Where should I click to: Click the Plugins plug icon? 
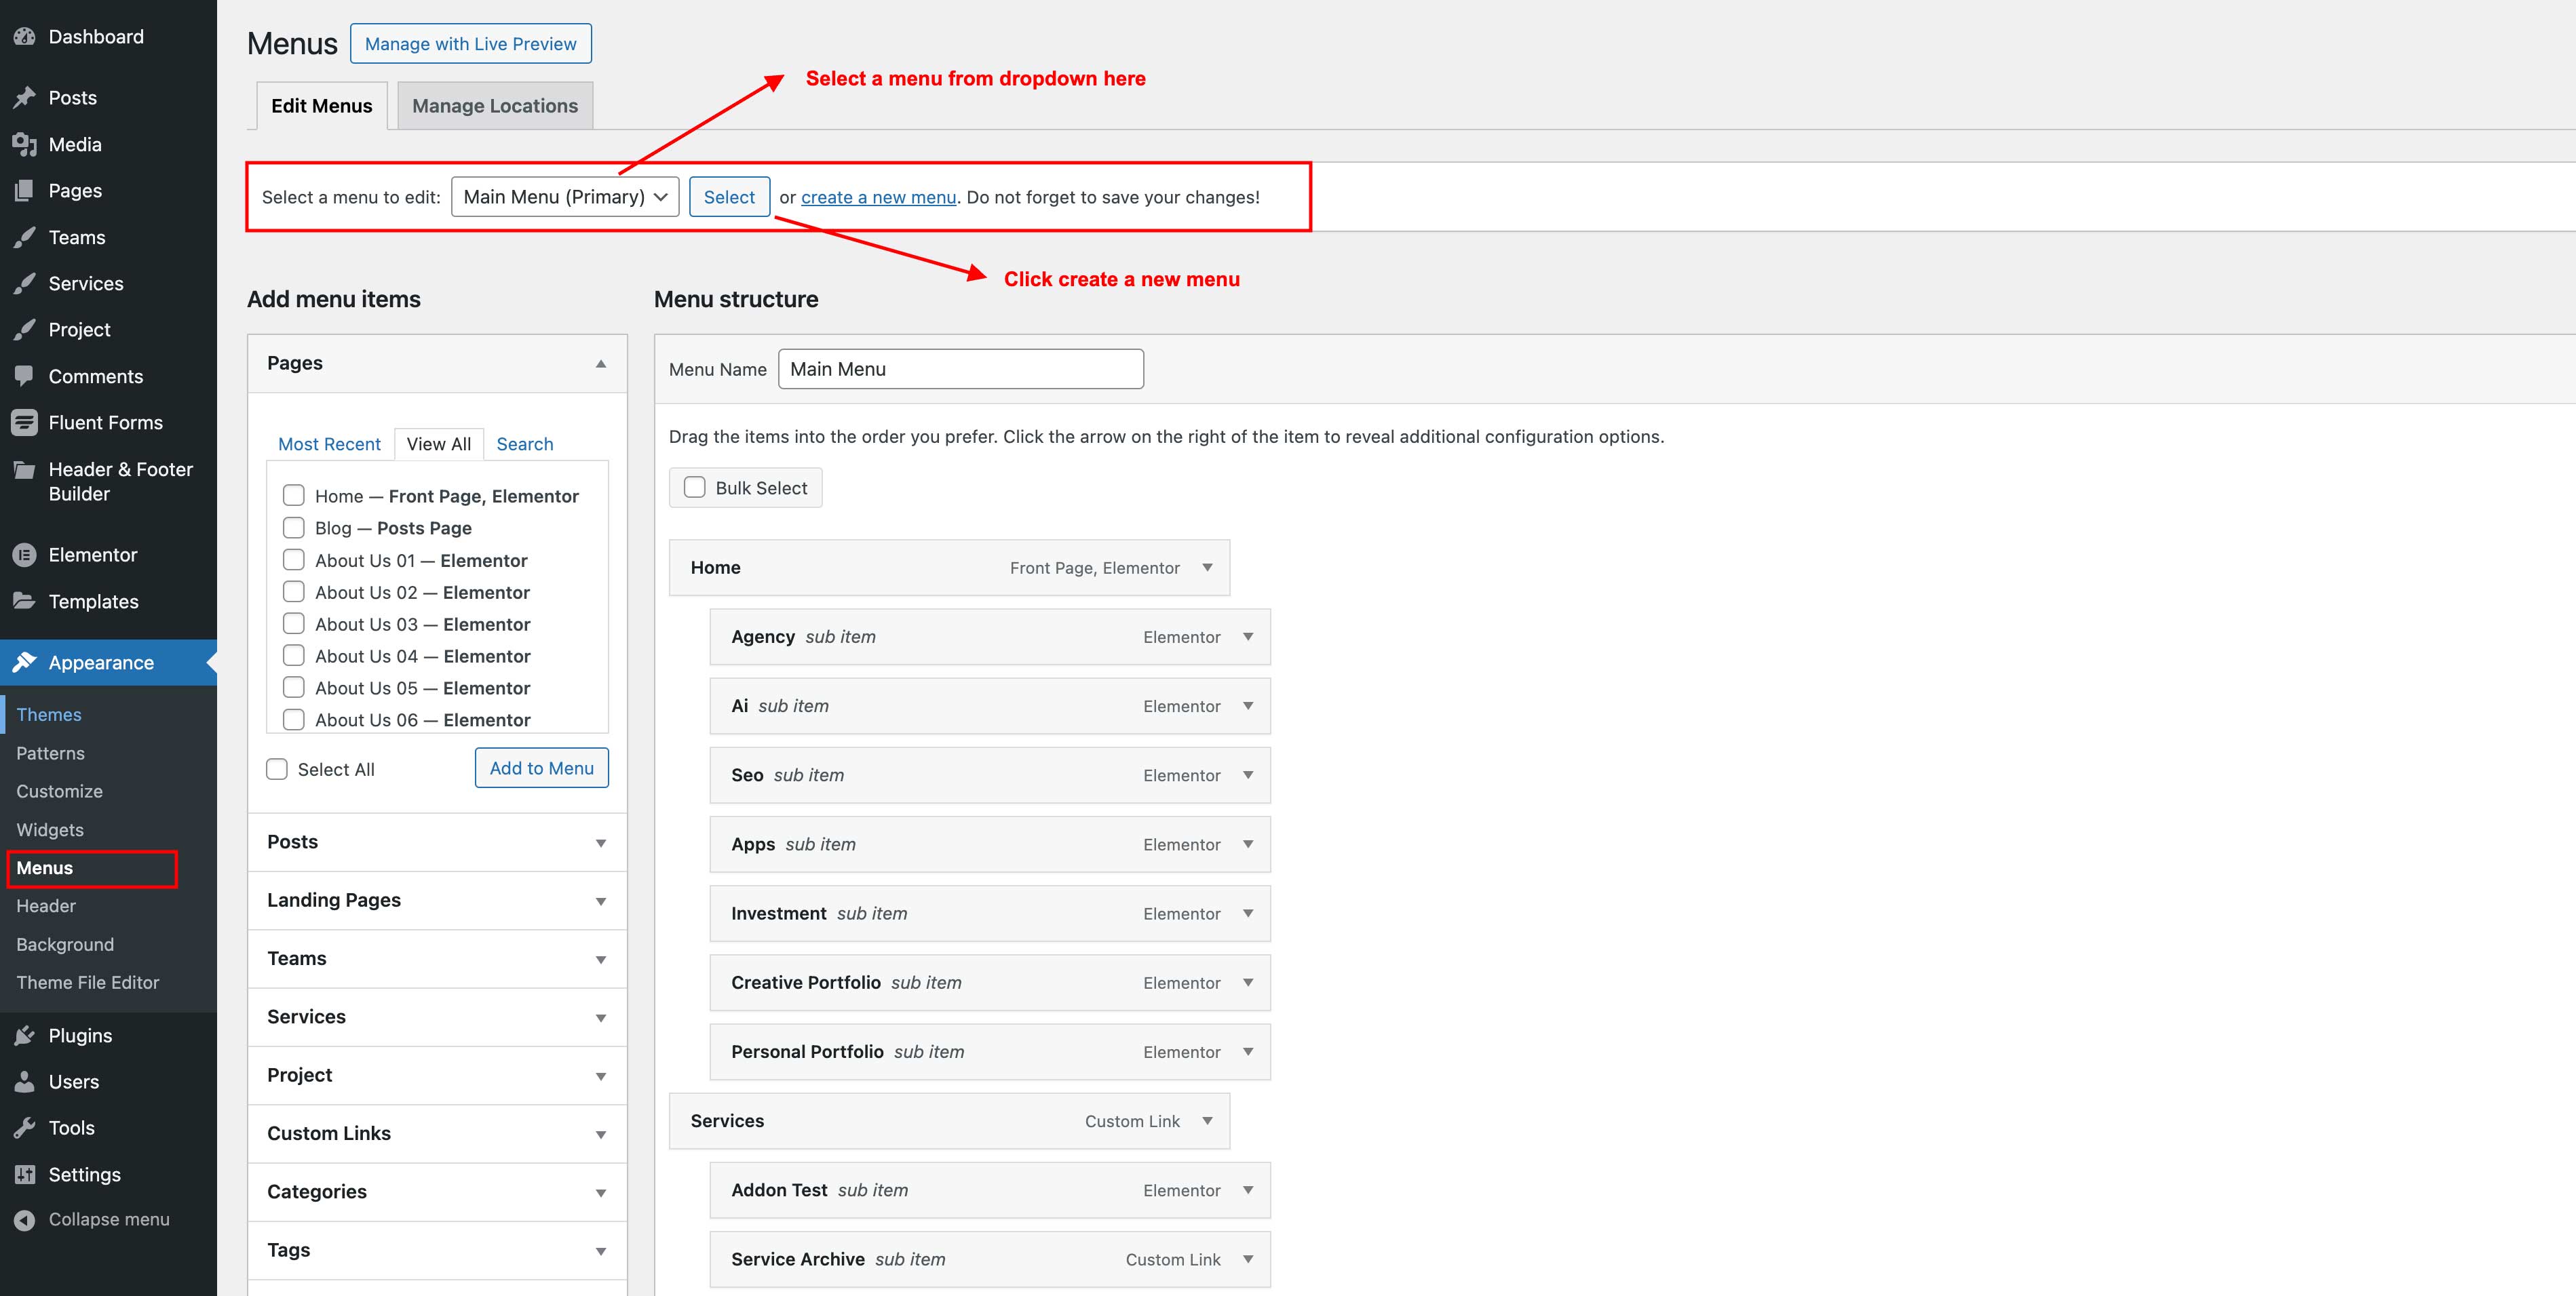pyautogui.click(x=25, y=1036)
